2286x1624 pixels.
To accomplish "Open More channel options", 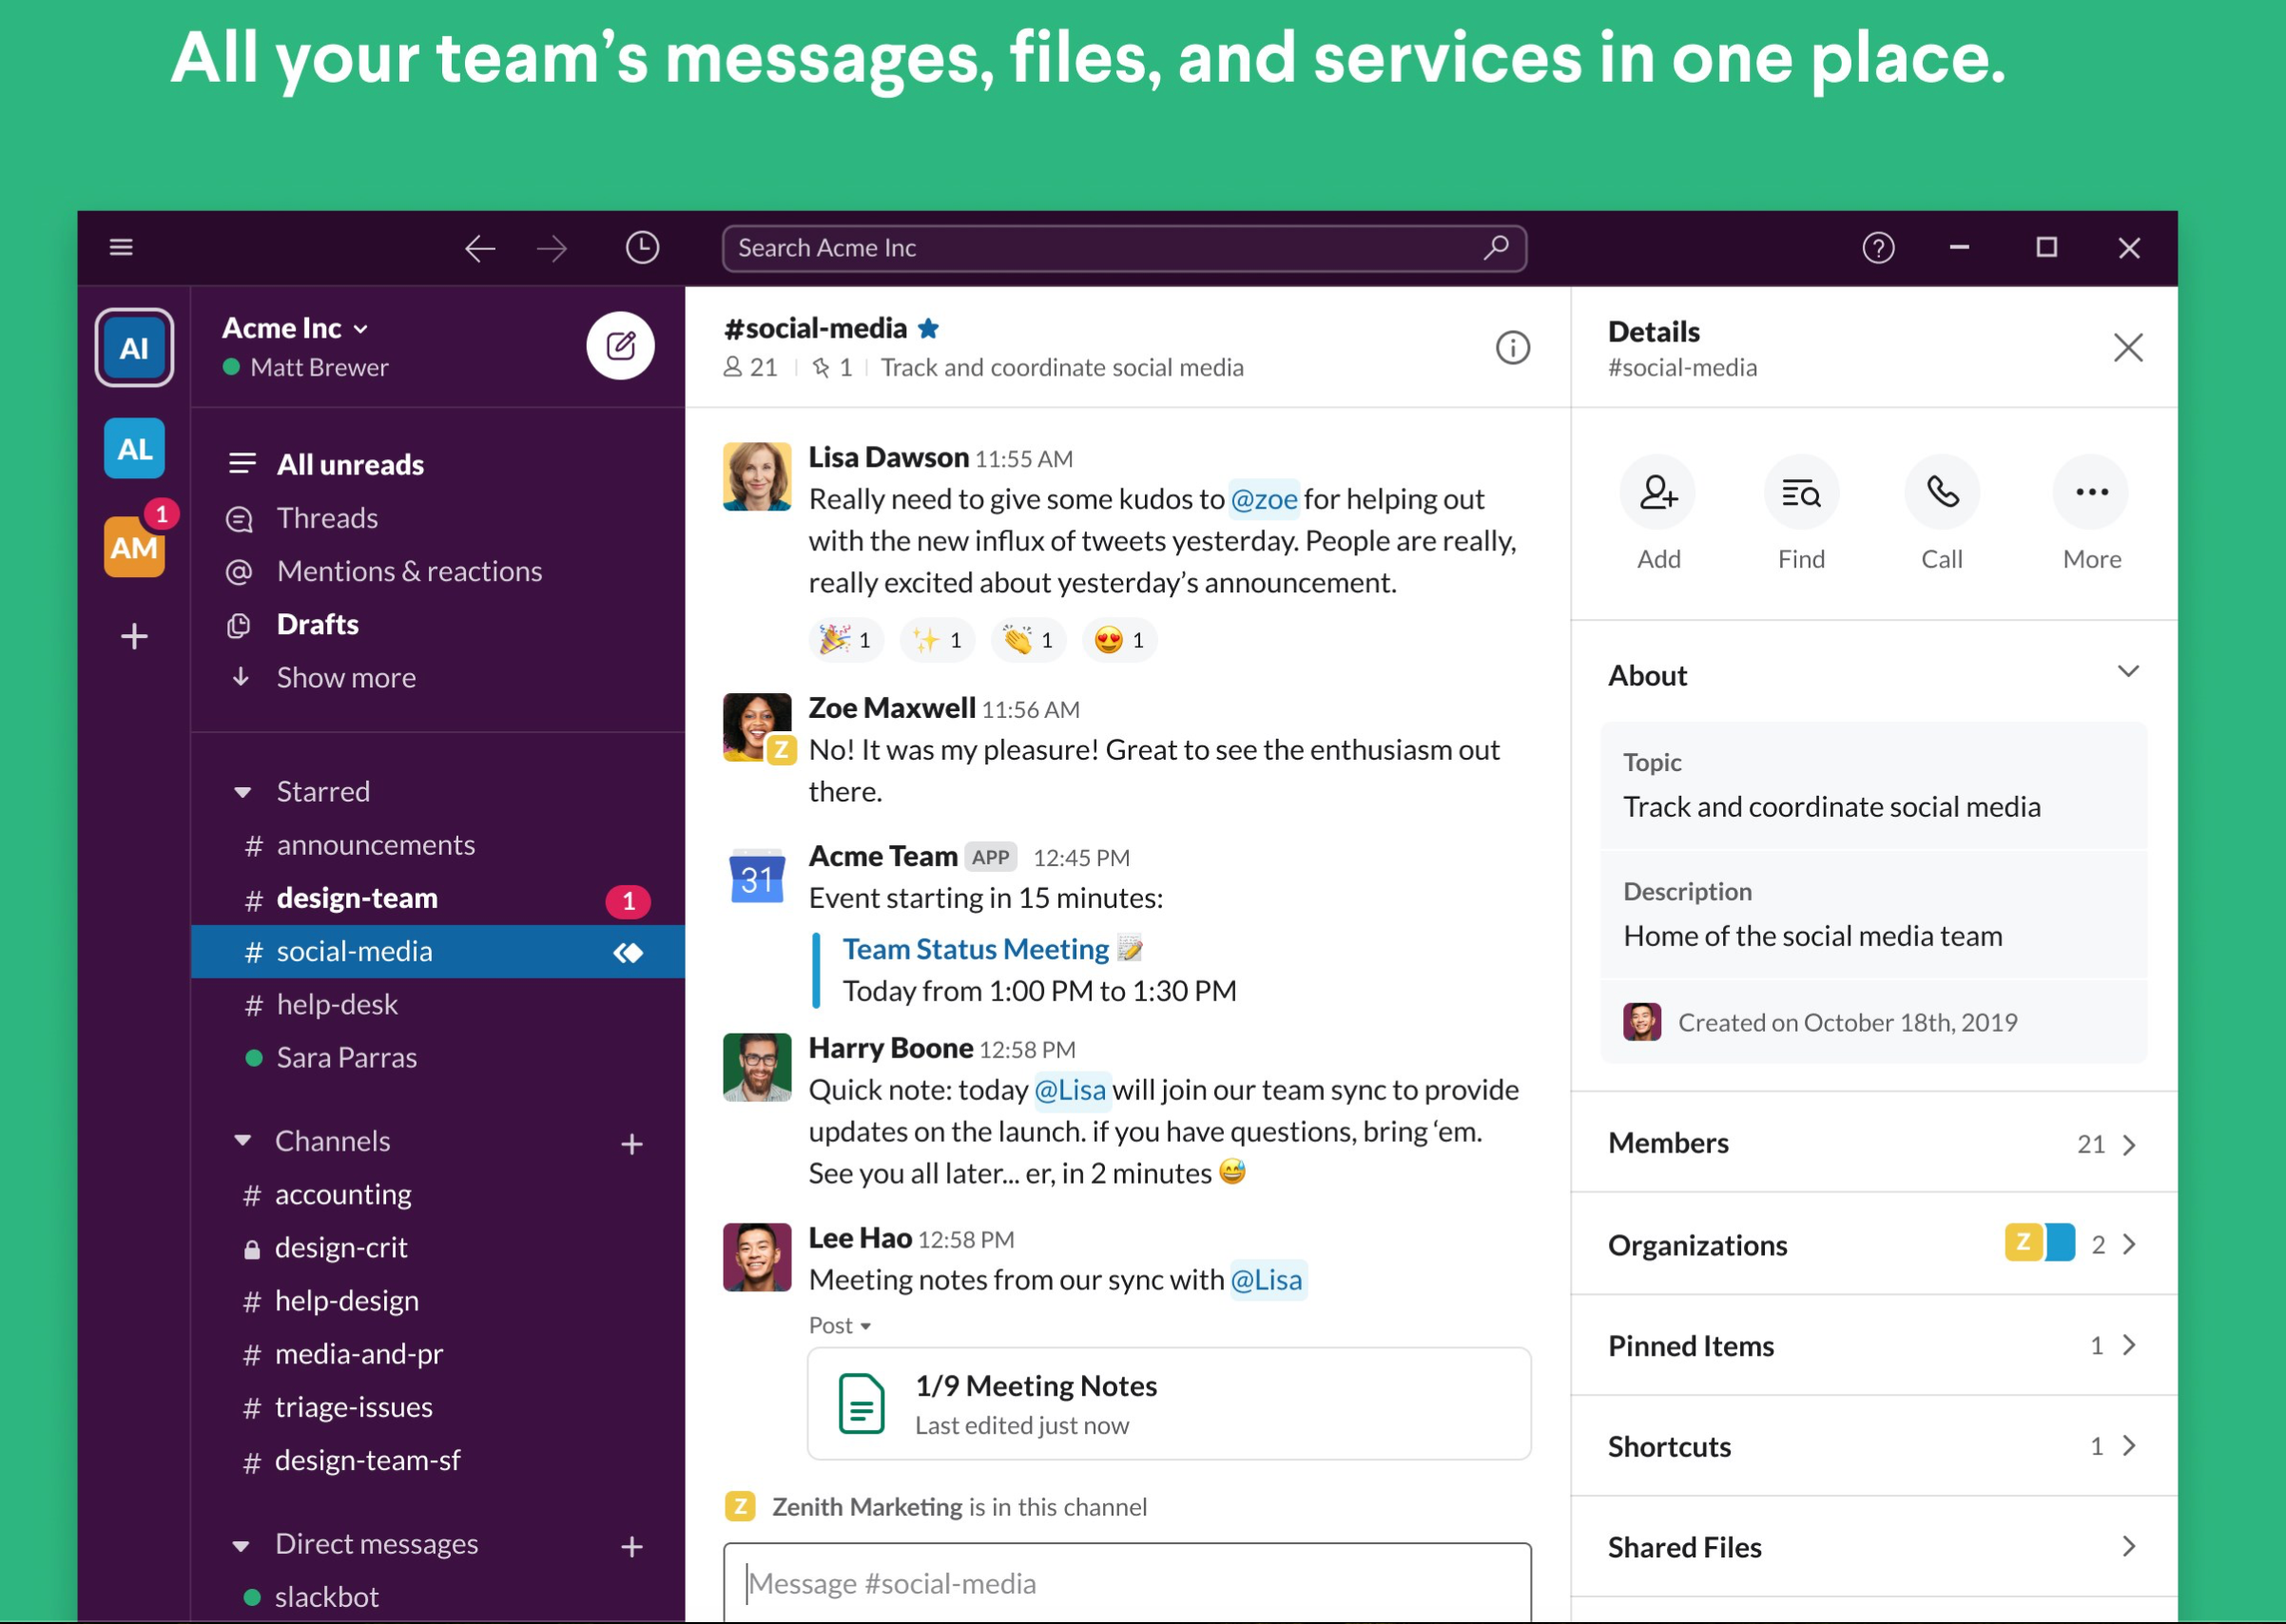I will [x=2091, y=492].
